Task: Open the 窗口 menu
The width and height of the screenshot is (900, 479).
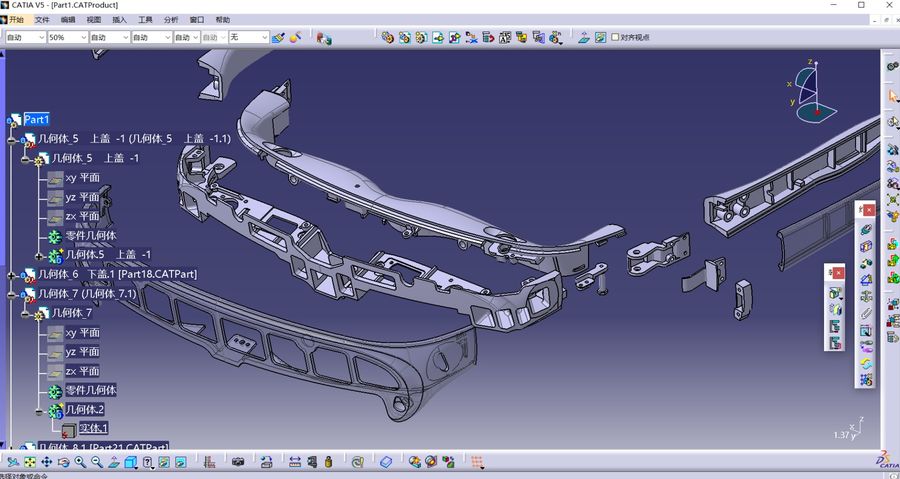Action: coord(197,20)
